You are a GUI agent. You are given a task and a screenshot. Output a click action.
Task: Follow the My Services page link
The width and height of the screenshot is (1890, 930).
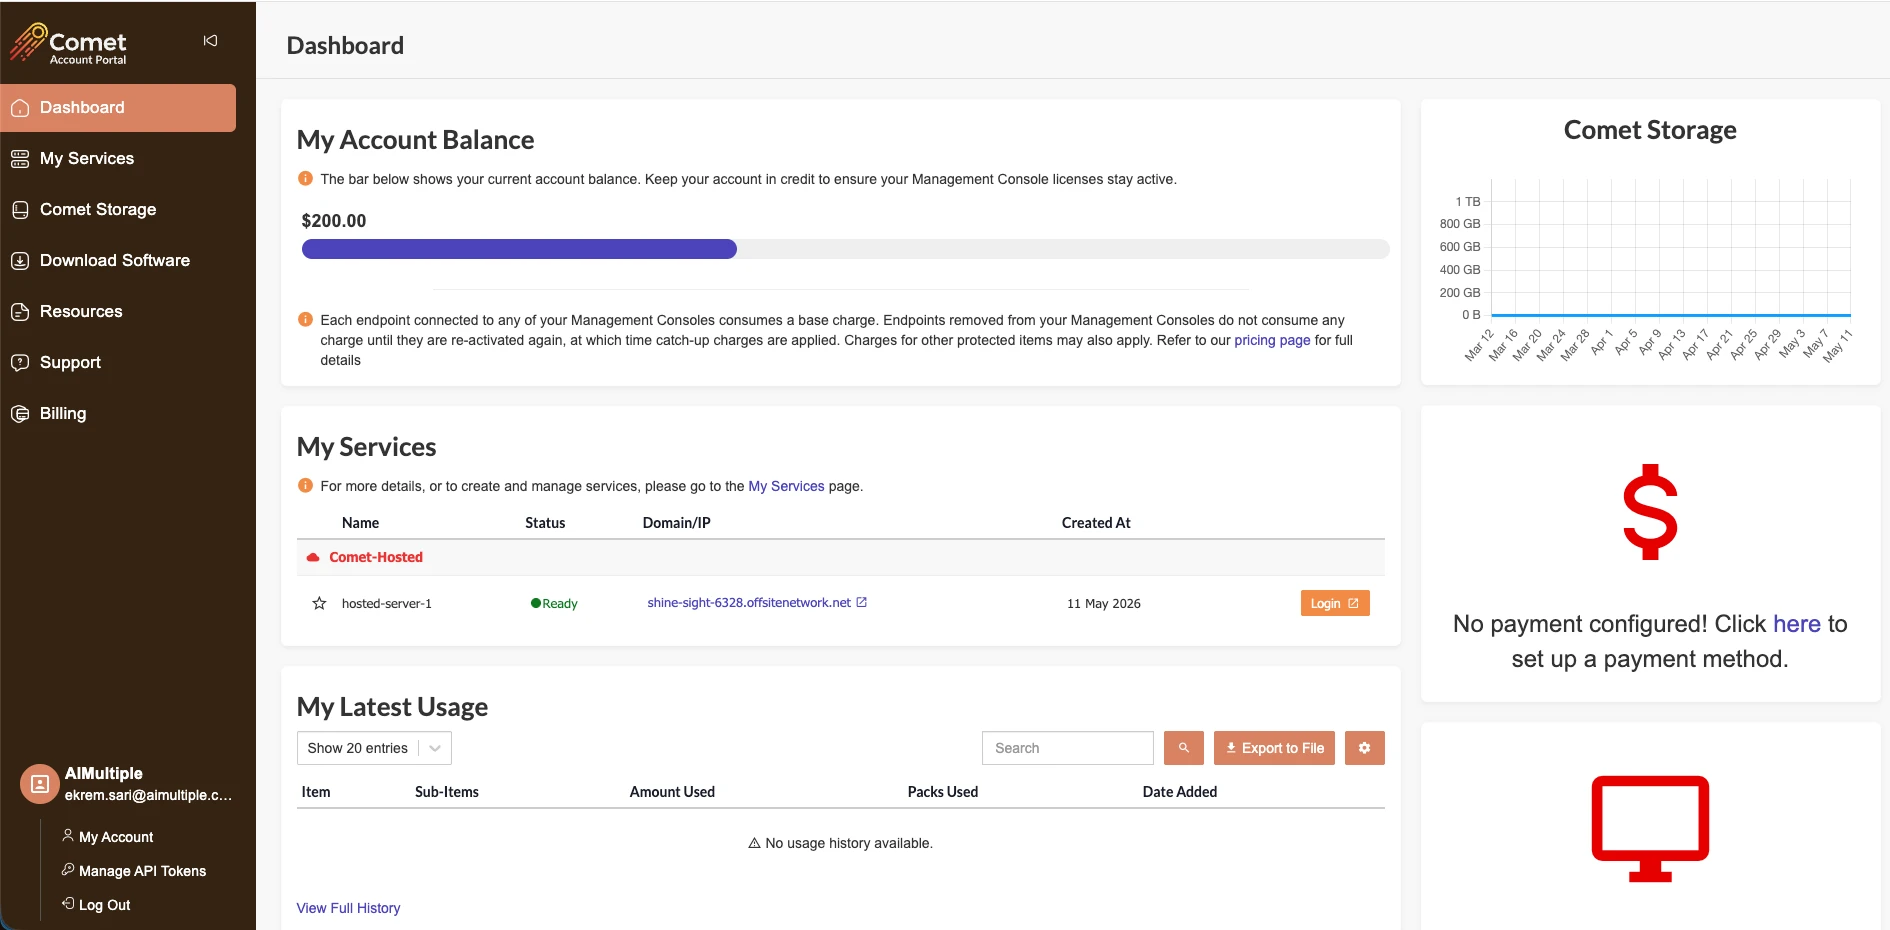pyautogui.click(x=786, y=486)
